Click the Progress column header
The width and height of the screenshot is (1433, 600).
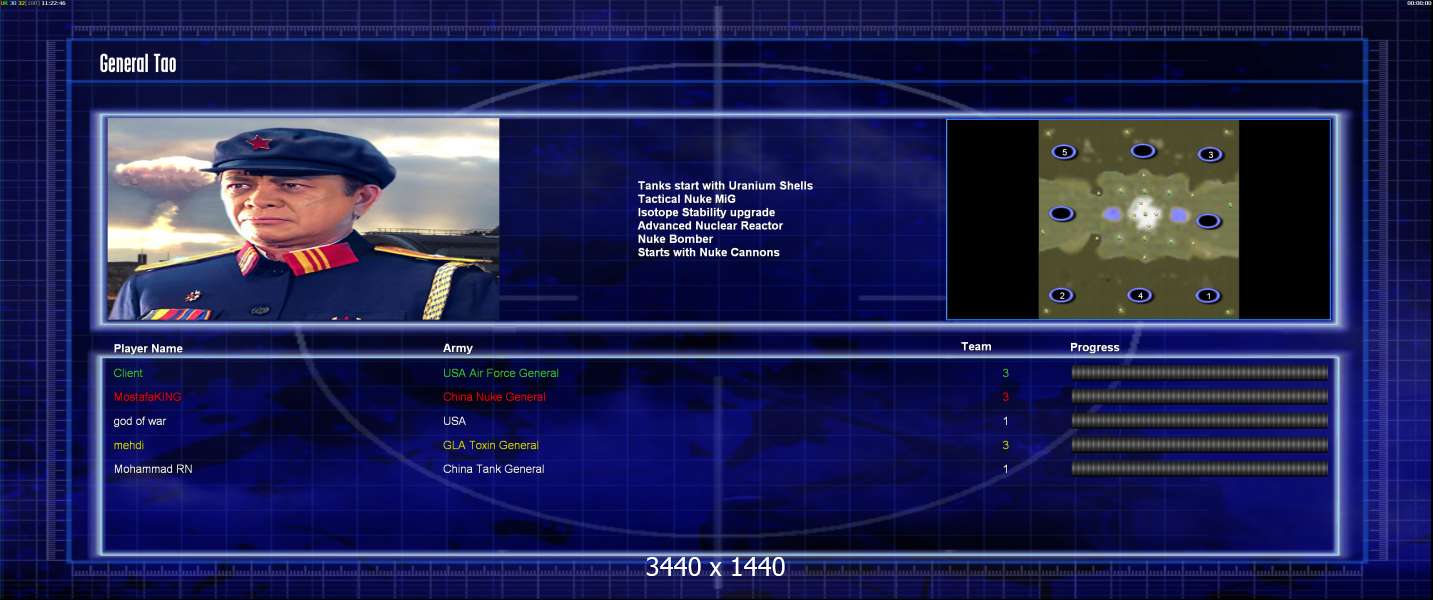click(x=1095, y=348)
